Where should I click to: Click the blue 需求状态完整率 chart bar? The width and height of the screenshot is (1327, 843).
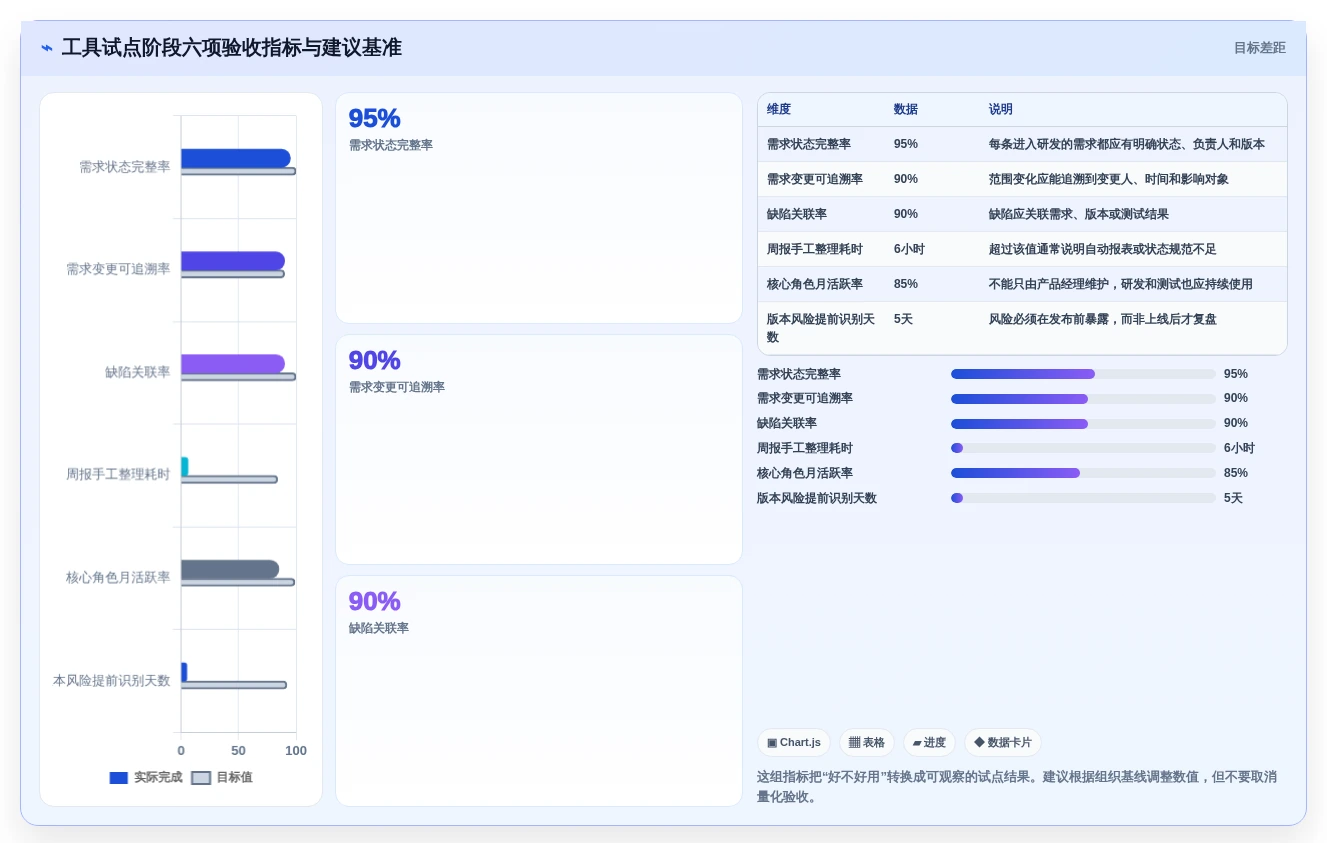point(236,158)
